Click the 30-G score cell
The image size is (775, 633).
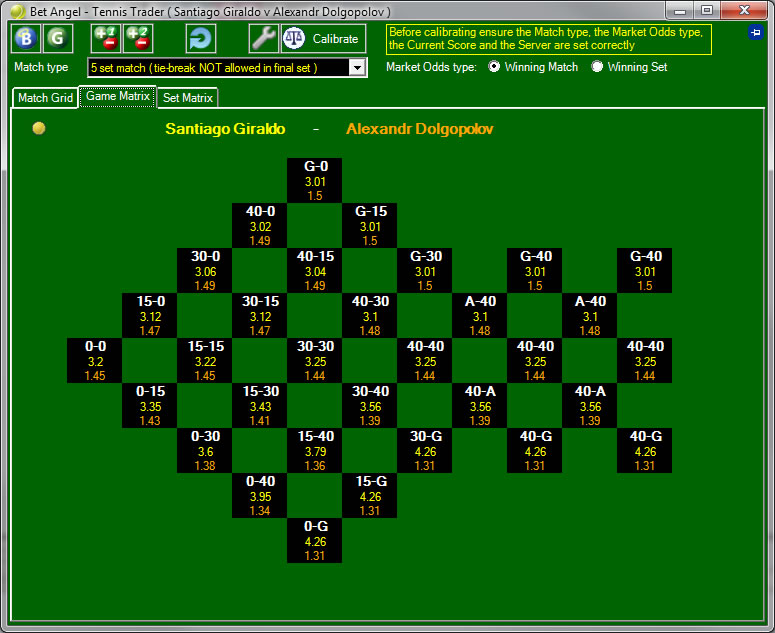coord(425,450)
